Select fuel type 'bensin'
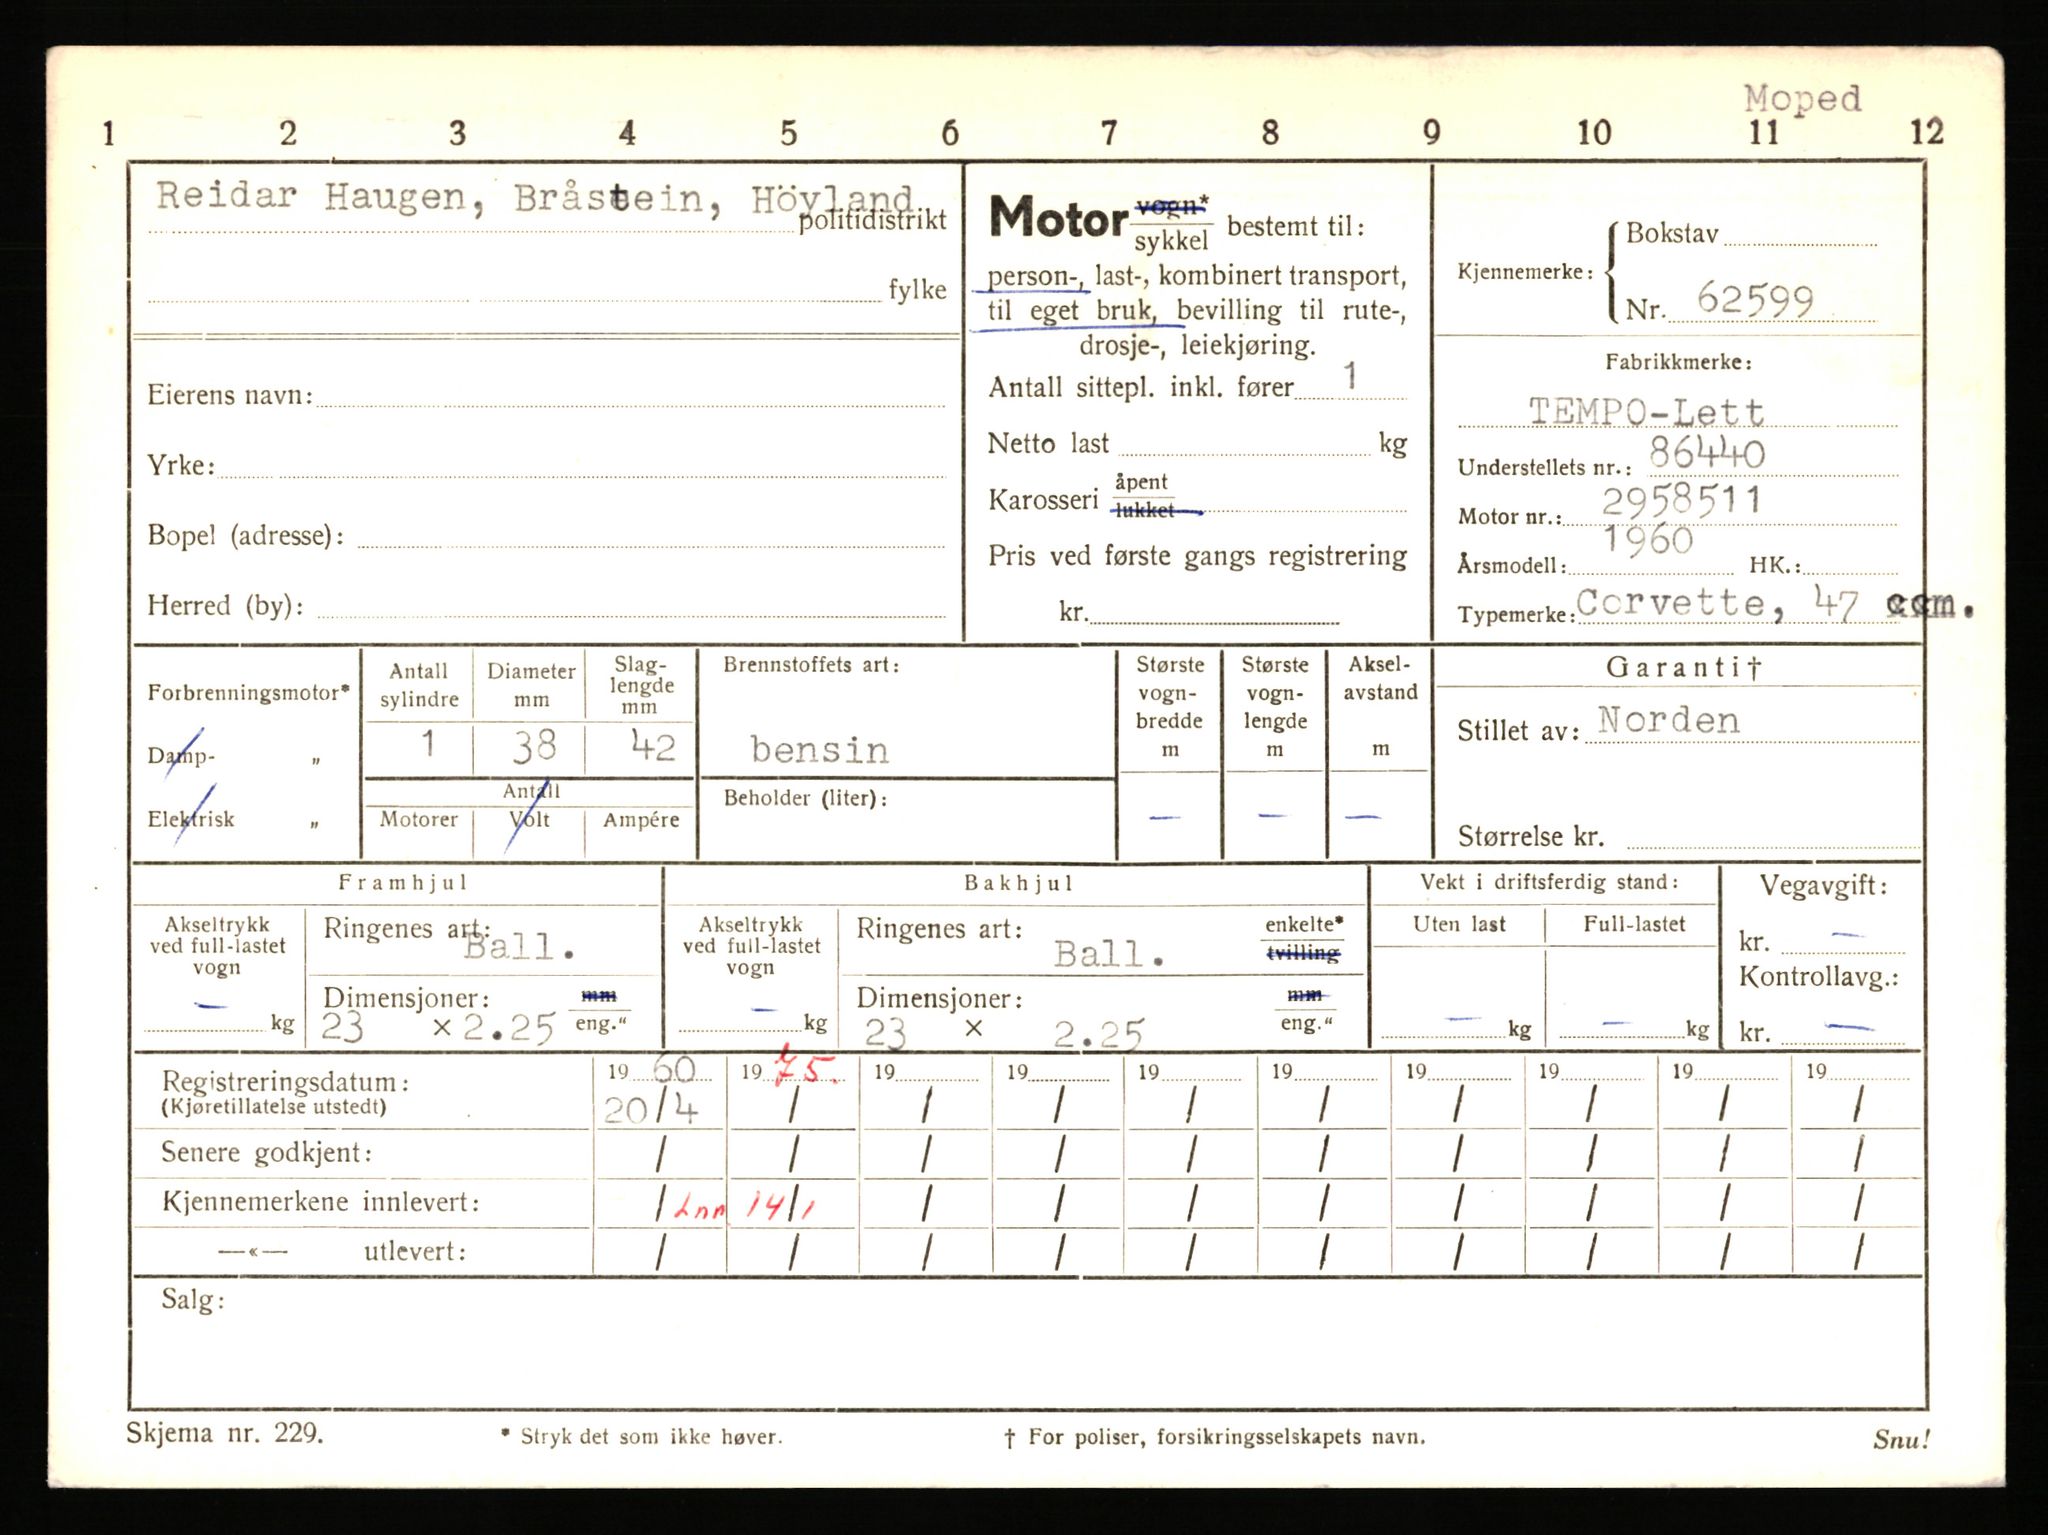 [x=819, y=750]
